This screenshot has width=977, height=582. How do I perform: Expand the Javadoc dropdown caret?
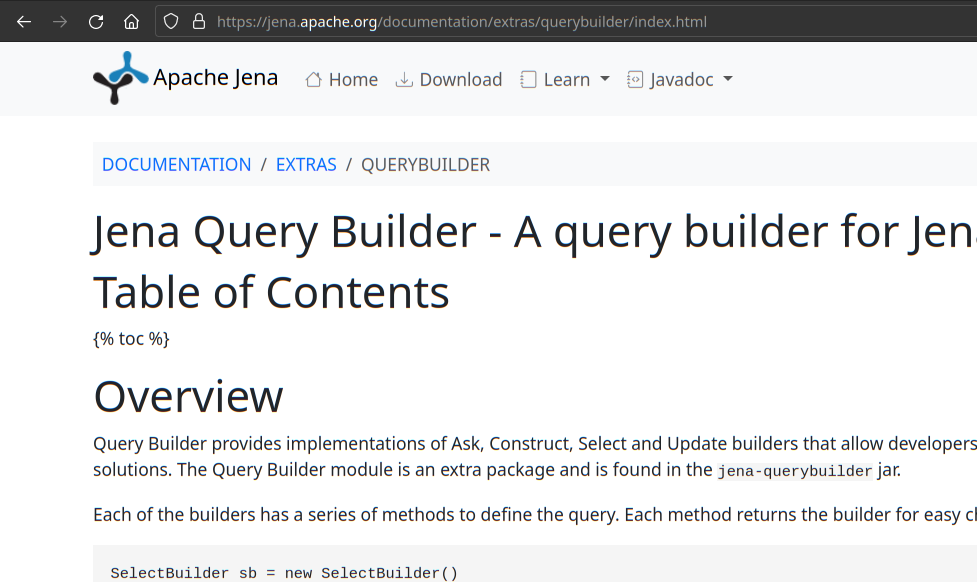pyautogui.click(x=728, y=79)
